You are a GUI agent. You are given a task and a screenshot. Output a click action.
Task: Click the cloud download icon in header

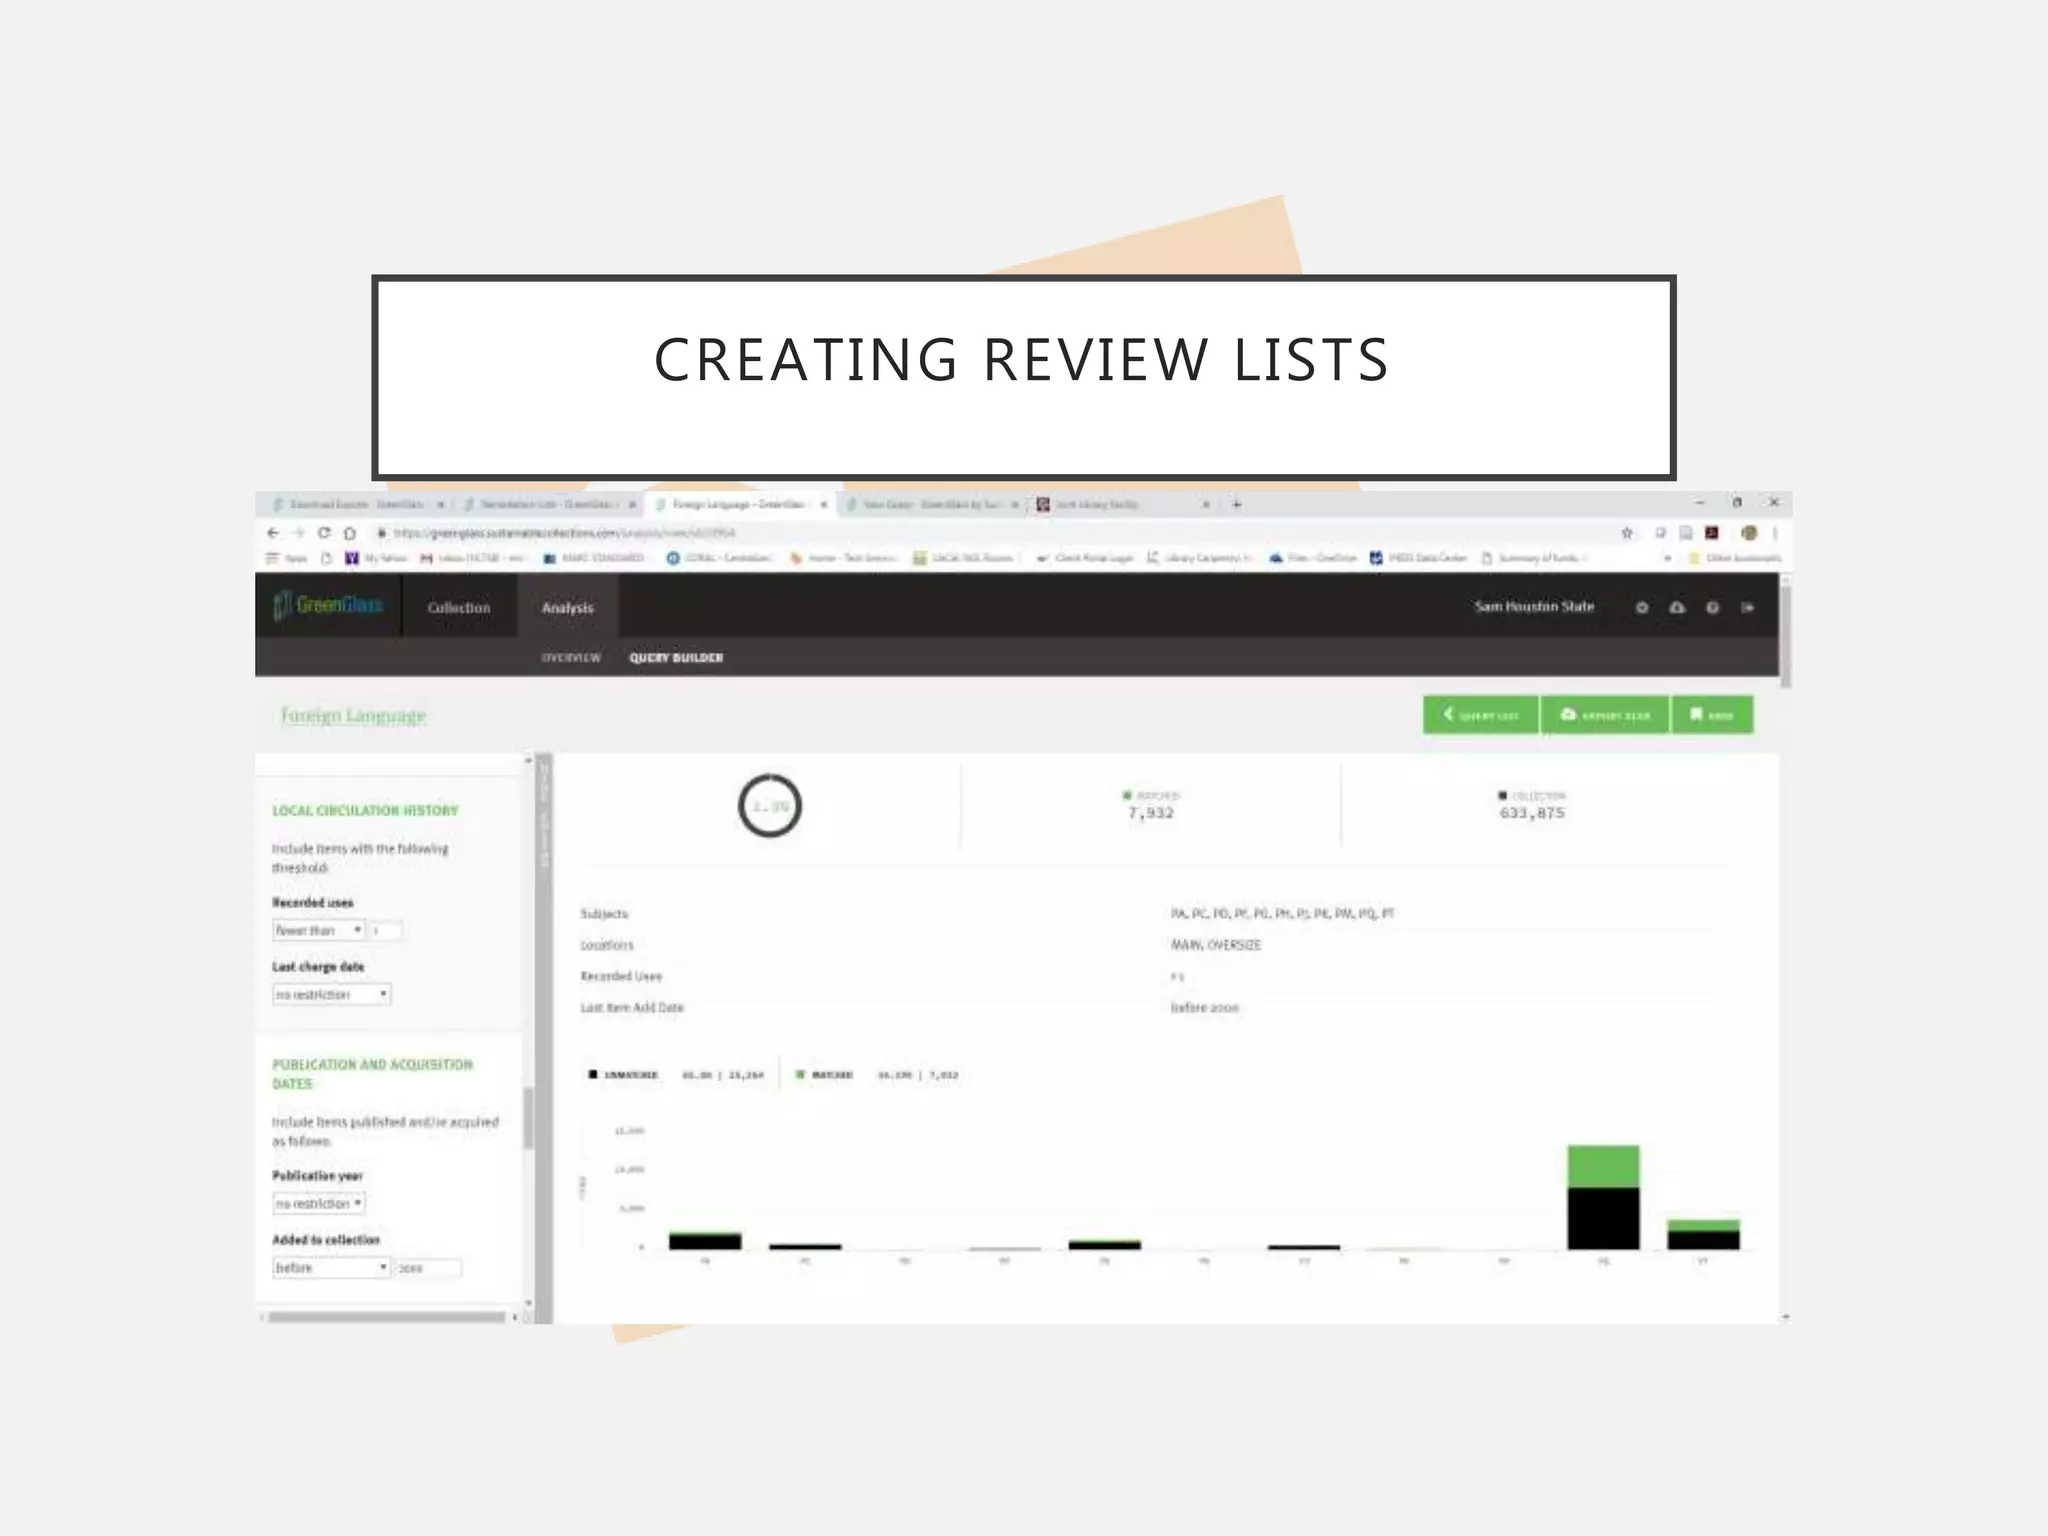coord(1677,607)
